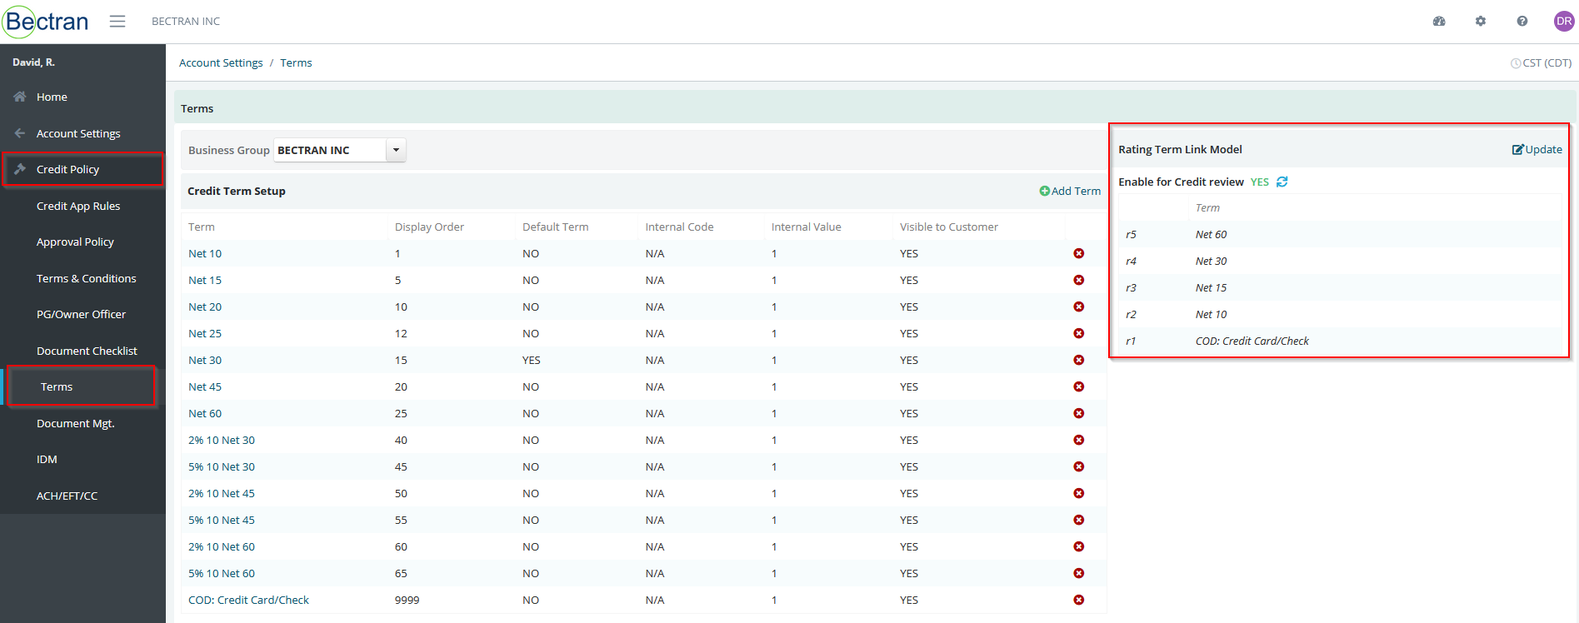
Task: Open the Net 10 term link
Action: pyautogui.click(x=205, y=254)
